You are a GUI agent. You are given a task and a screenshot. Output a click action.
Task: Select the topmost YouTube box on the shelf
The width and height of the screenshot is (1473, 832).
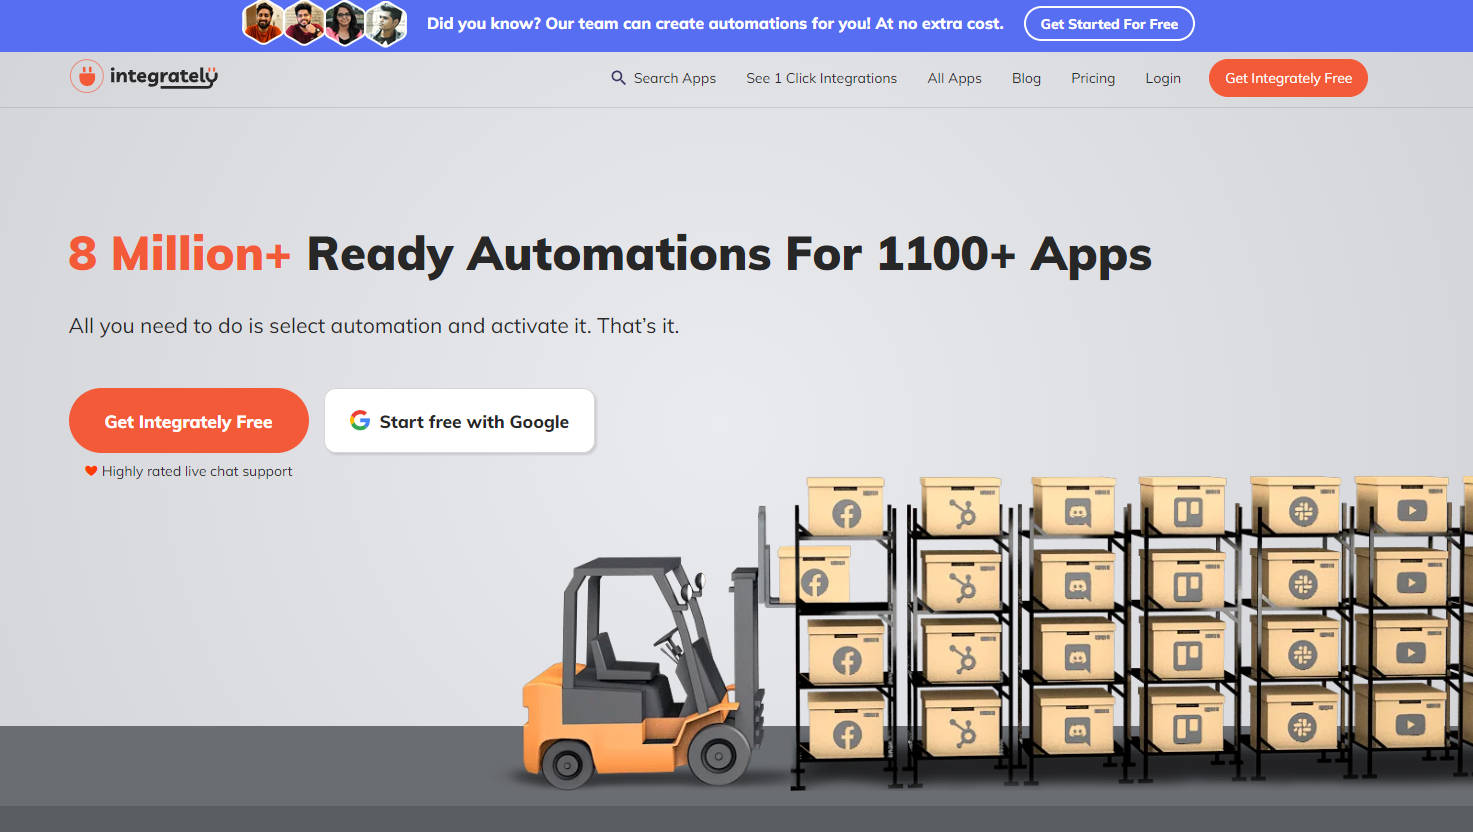(x=1410, y=505)
